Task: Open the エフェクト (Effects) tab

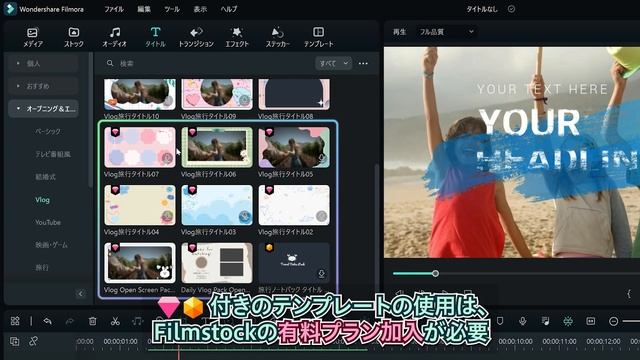Action: point(237,37)
